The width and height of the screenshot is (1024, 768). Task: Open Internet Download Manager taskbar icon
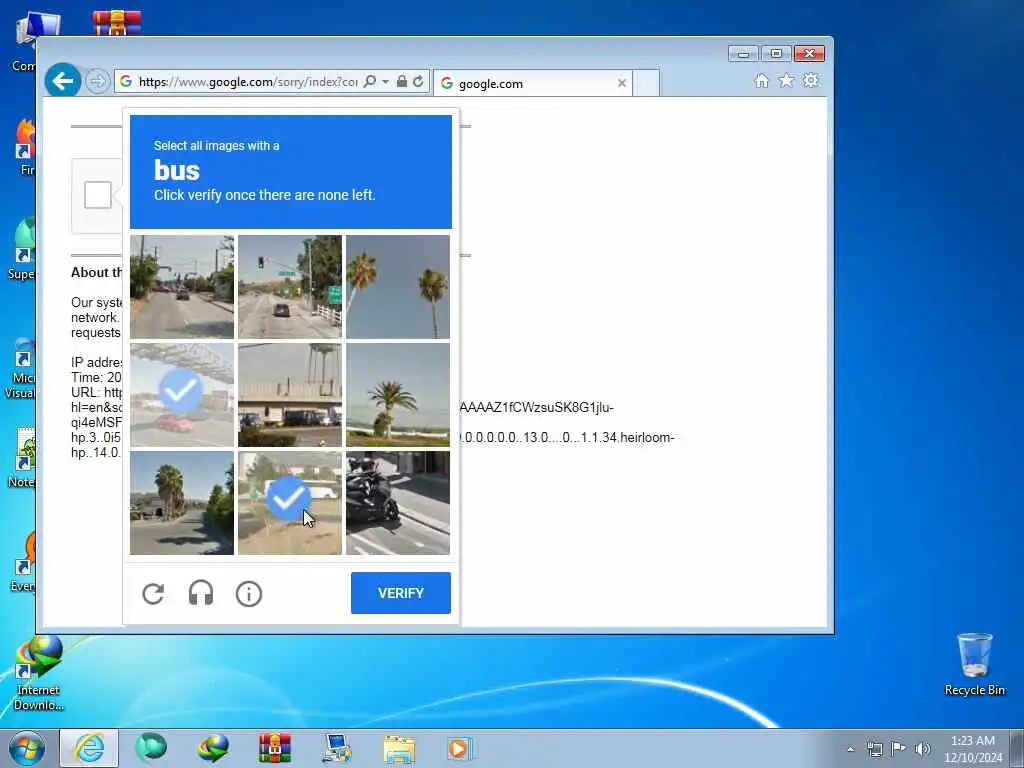point(213,748)
